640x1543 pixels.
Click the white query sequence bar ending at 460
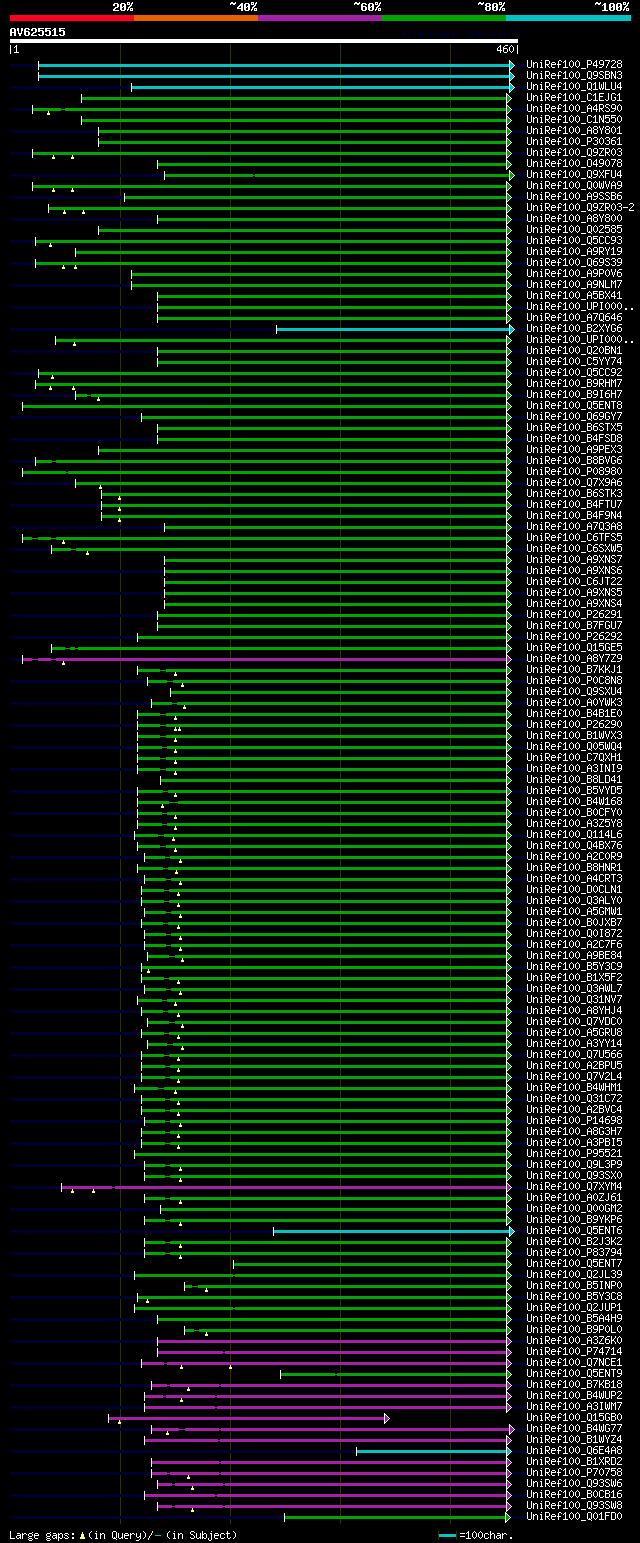[263, 41]
